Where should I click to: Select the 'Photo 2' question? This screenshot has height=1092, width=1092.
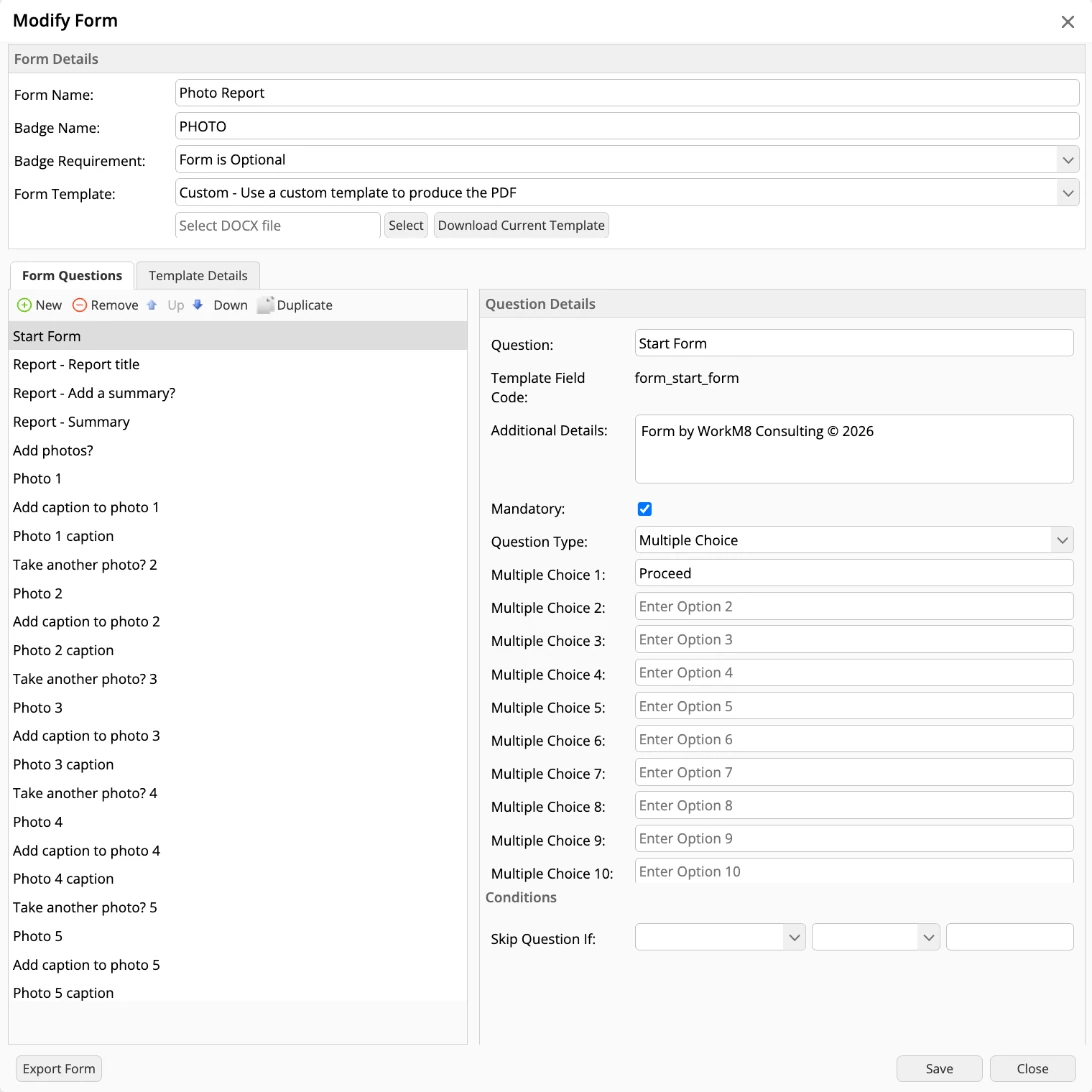coord(237,593)
